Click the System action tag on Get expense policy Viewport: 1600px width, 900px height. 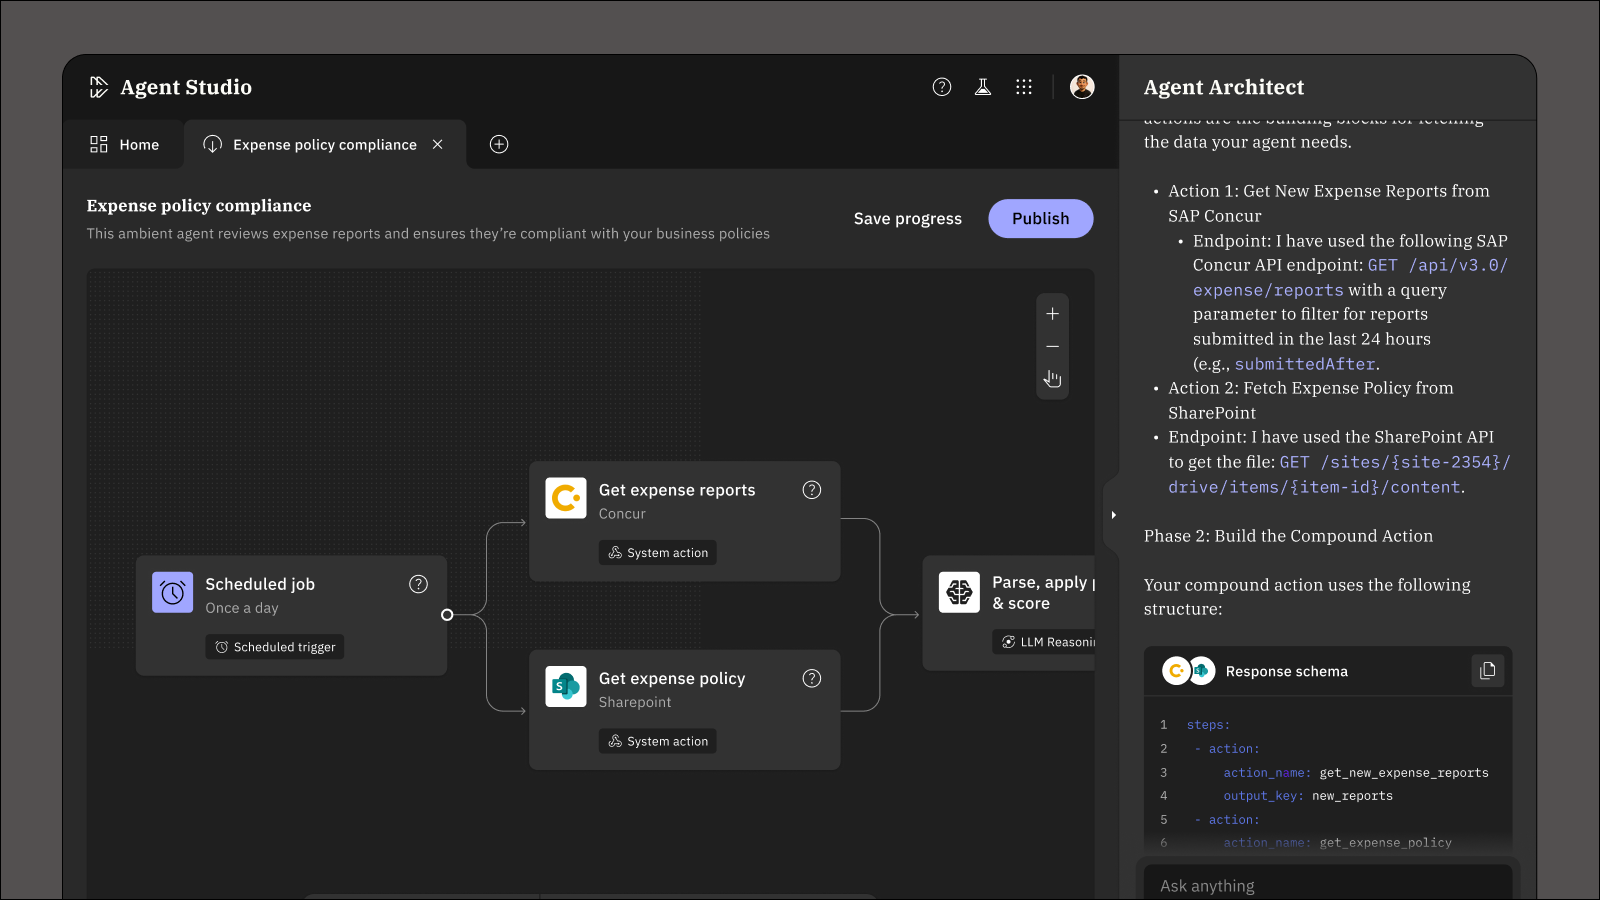pos(657,741)
